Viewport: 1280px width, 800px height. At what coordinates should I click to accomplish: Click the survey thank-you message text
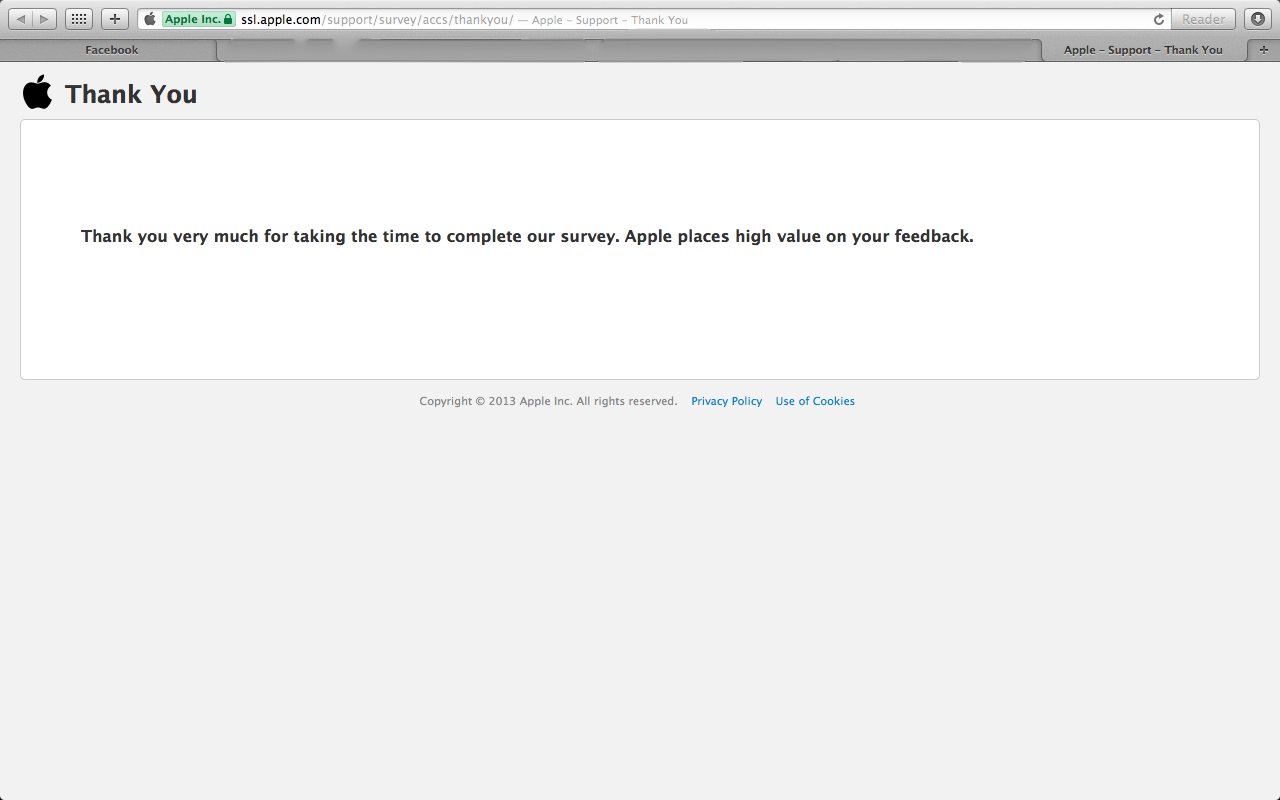click(527, 237)
